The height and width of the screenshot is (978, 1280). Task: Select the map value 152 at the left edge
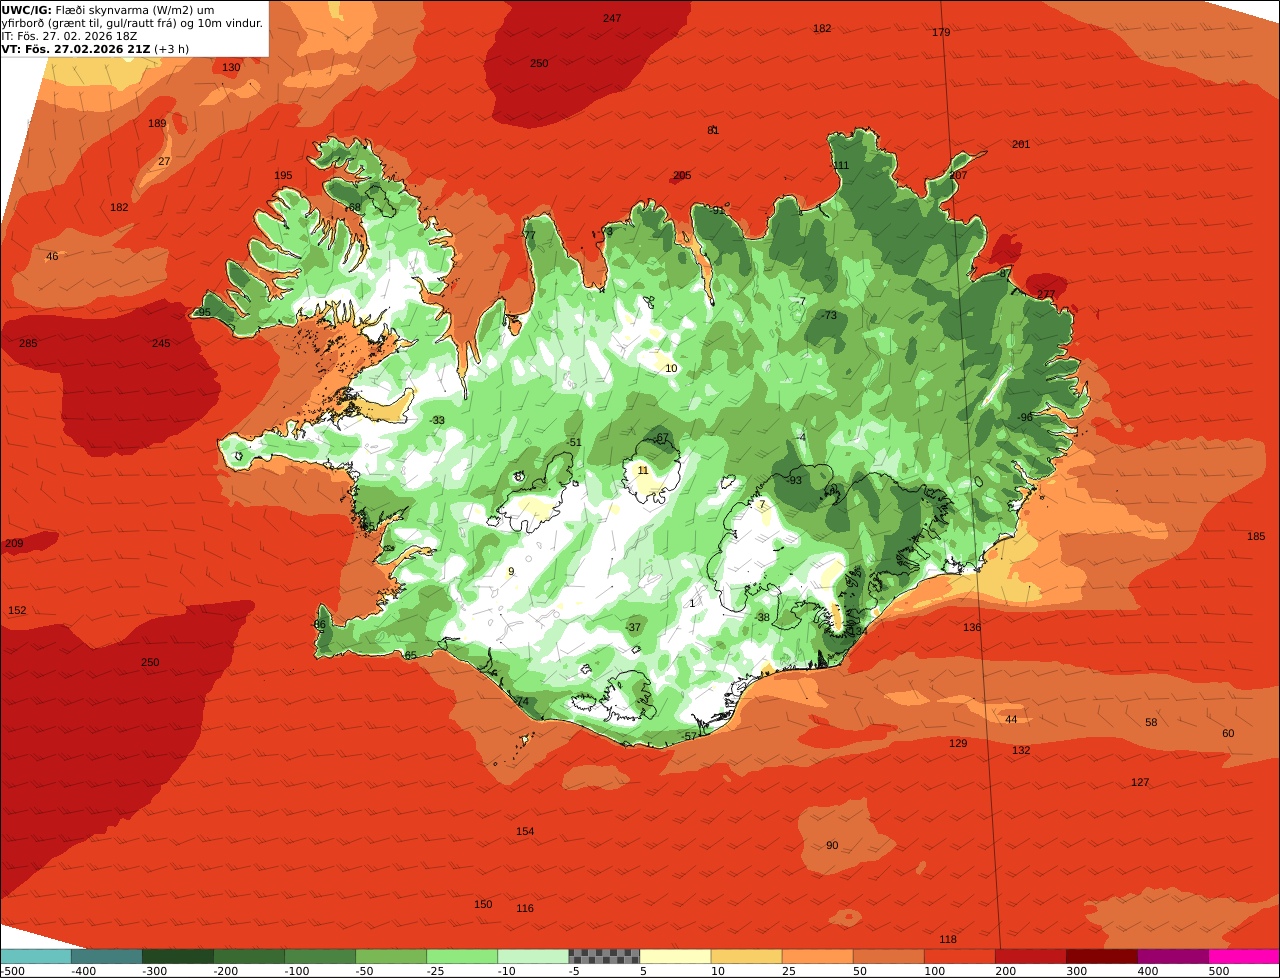[17, 610]
